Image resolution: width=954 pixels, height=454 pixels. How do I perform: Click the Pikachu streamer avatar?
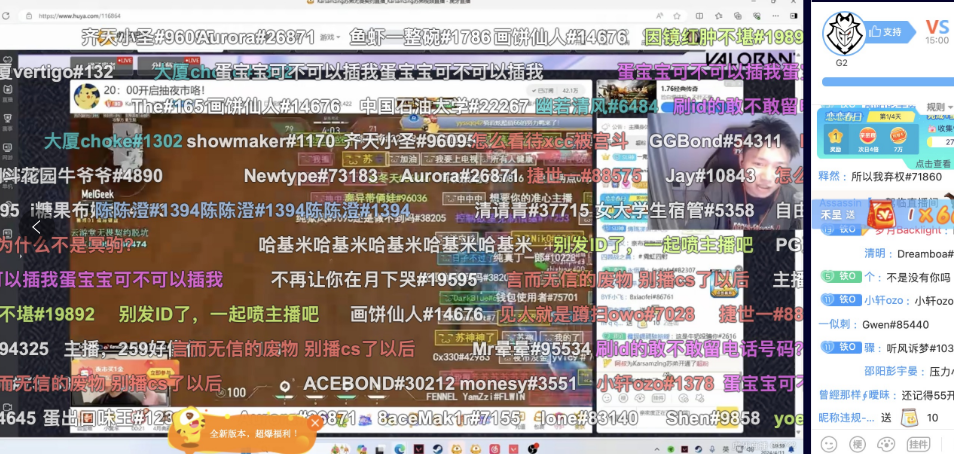click(x=86, y=97)
